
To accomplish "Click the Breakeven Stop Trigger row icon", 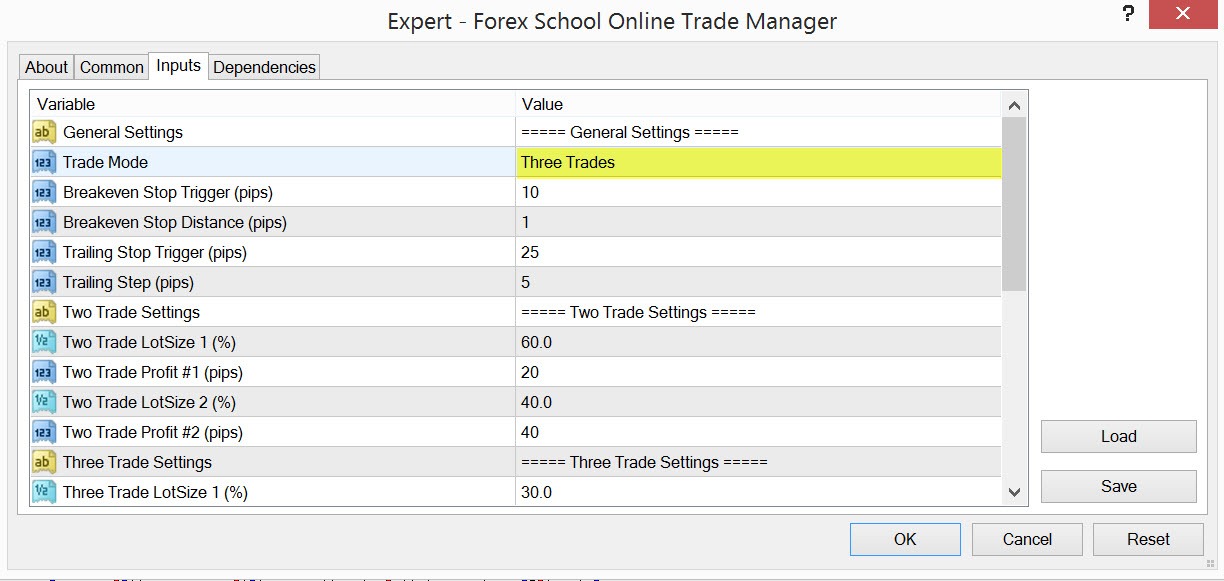I will tap(44, 192).
